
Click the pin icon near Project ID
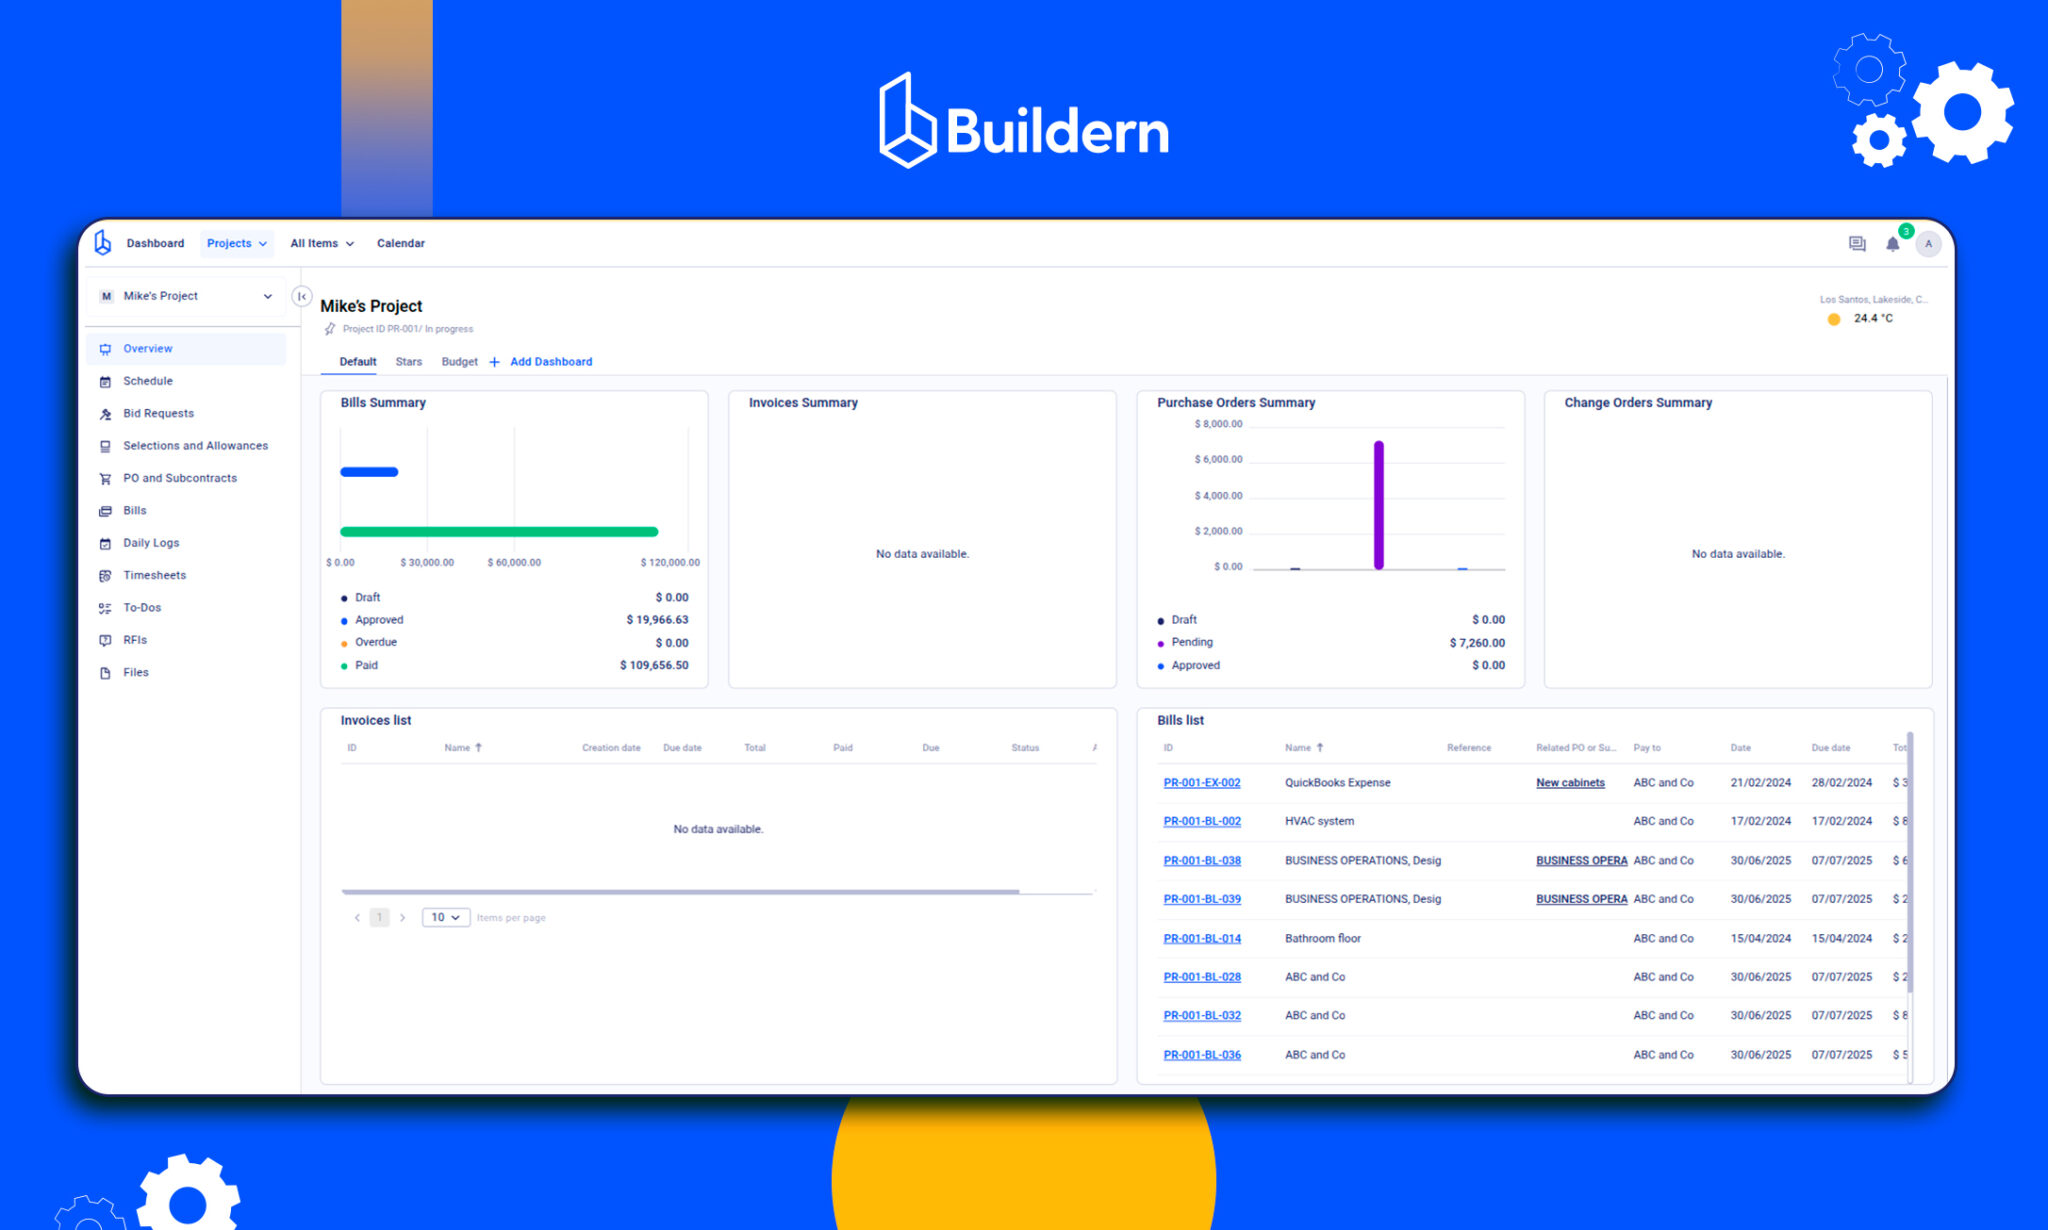coord(330,329)
